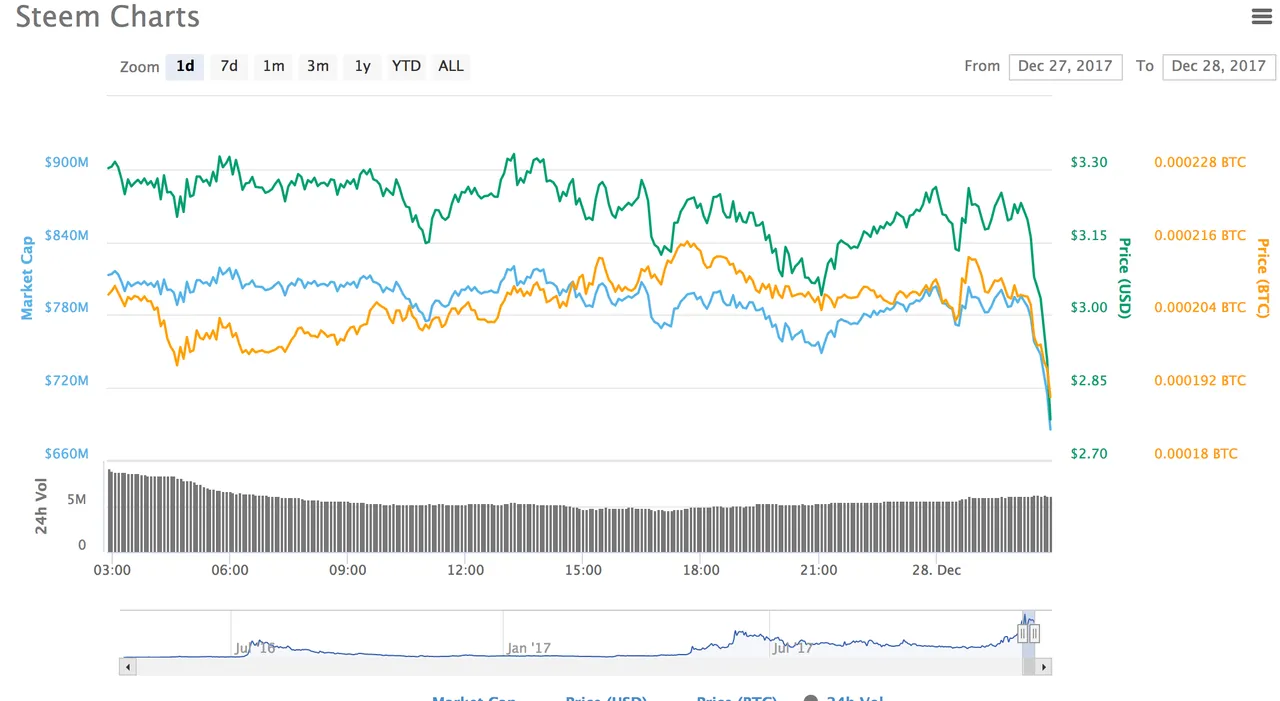This screenshot has width=1280, height=701.
Task: Click the 28. Dec time axis label
Action: tap(937, 570)
